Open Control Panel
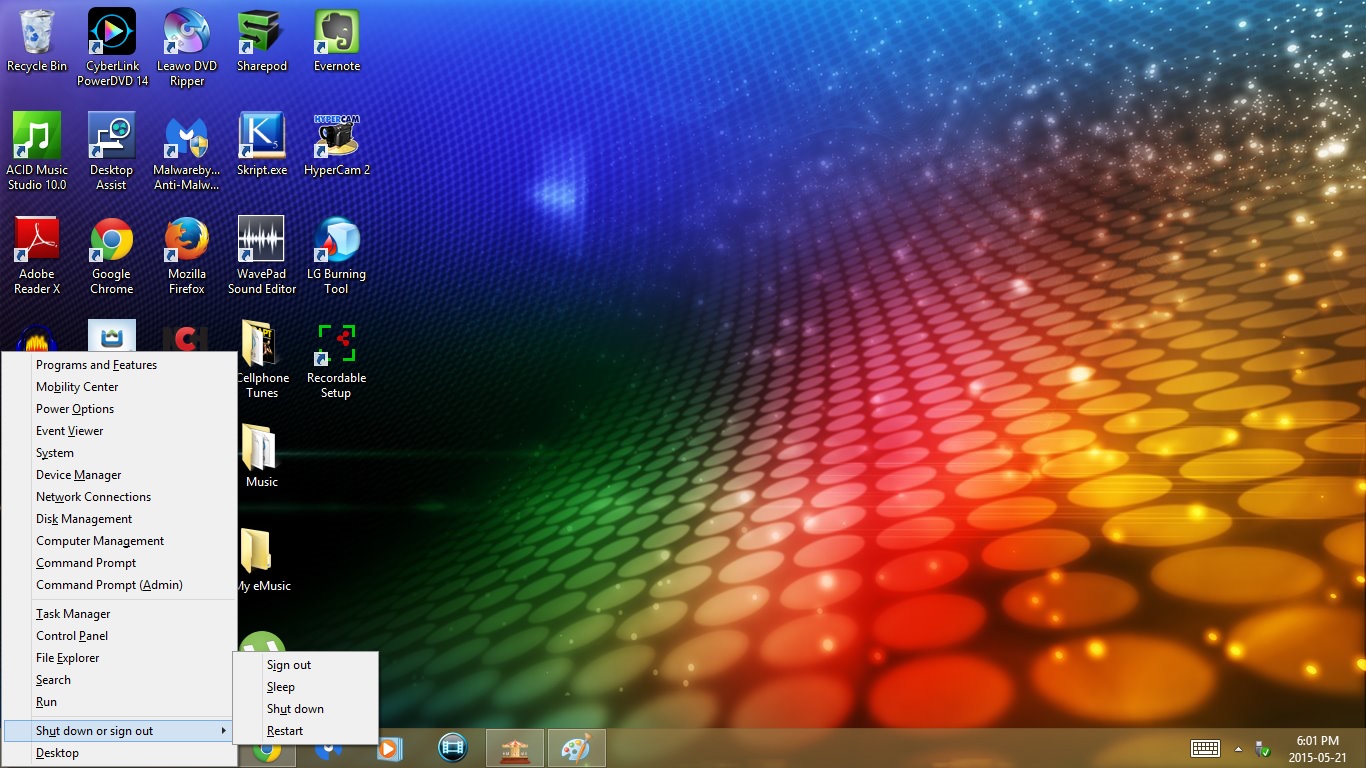The image size is (1366, 768). point(120,636)
